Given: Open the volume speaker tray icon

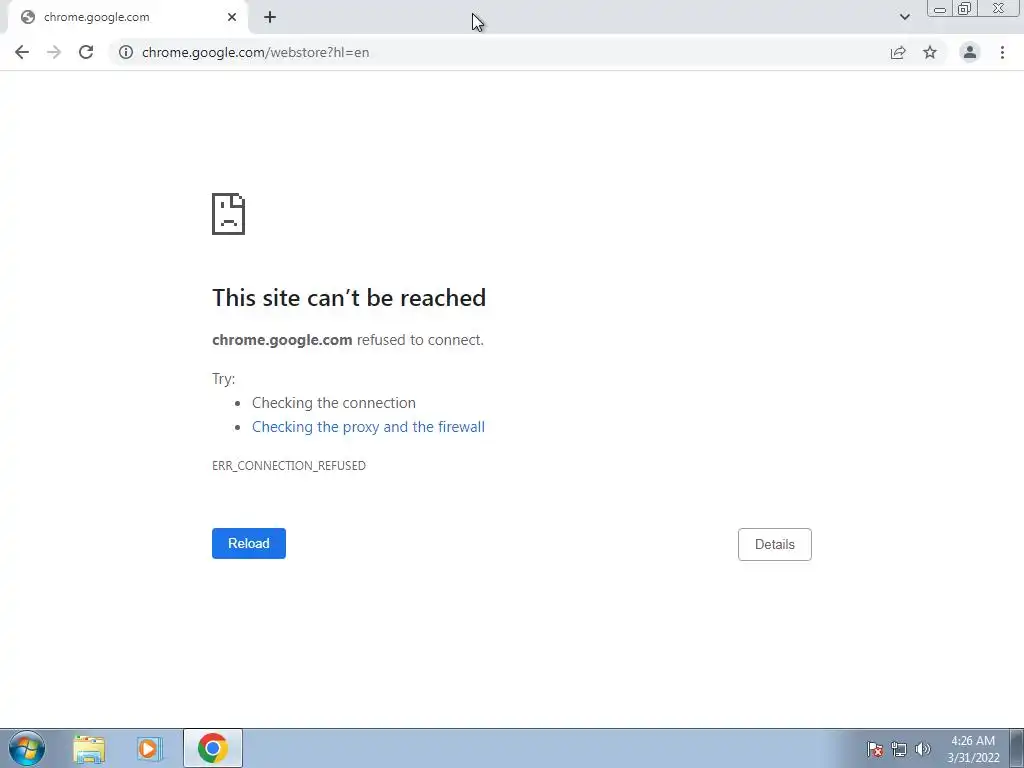Looking at the screenshot, I should click(x=923, y=749).
